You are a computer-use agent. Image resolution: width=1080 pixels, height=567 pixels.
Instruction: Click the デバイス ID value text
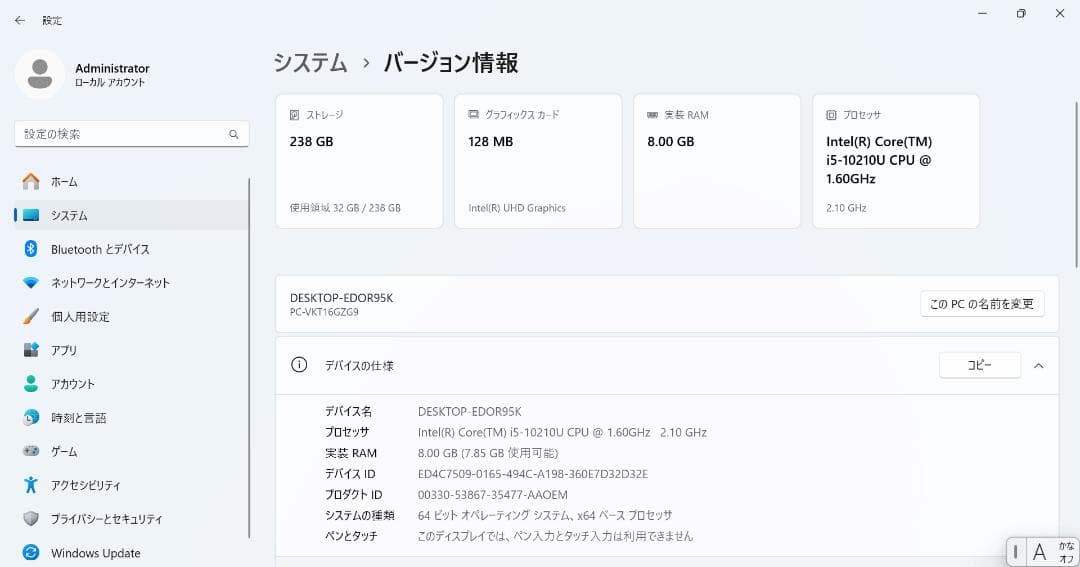pyautogui.click(x=532, y=474)
